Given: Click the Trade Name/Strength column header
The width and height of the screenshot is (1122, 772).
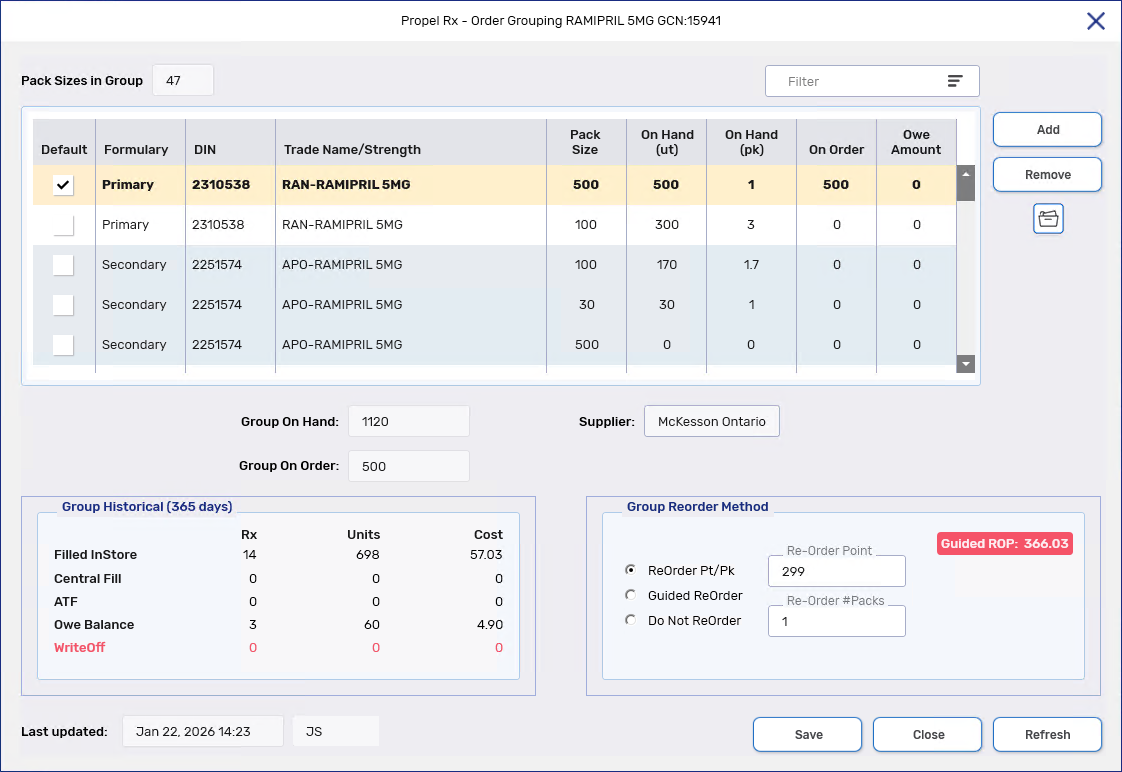Looking at the screenshot, I should click(x=352, y=150).
